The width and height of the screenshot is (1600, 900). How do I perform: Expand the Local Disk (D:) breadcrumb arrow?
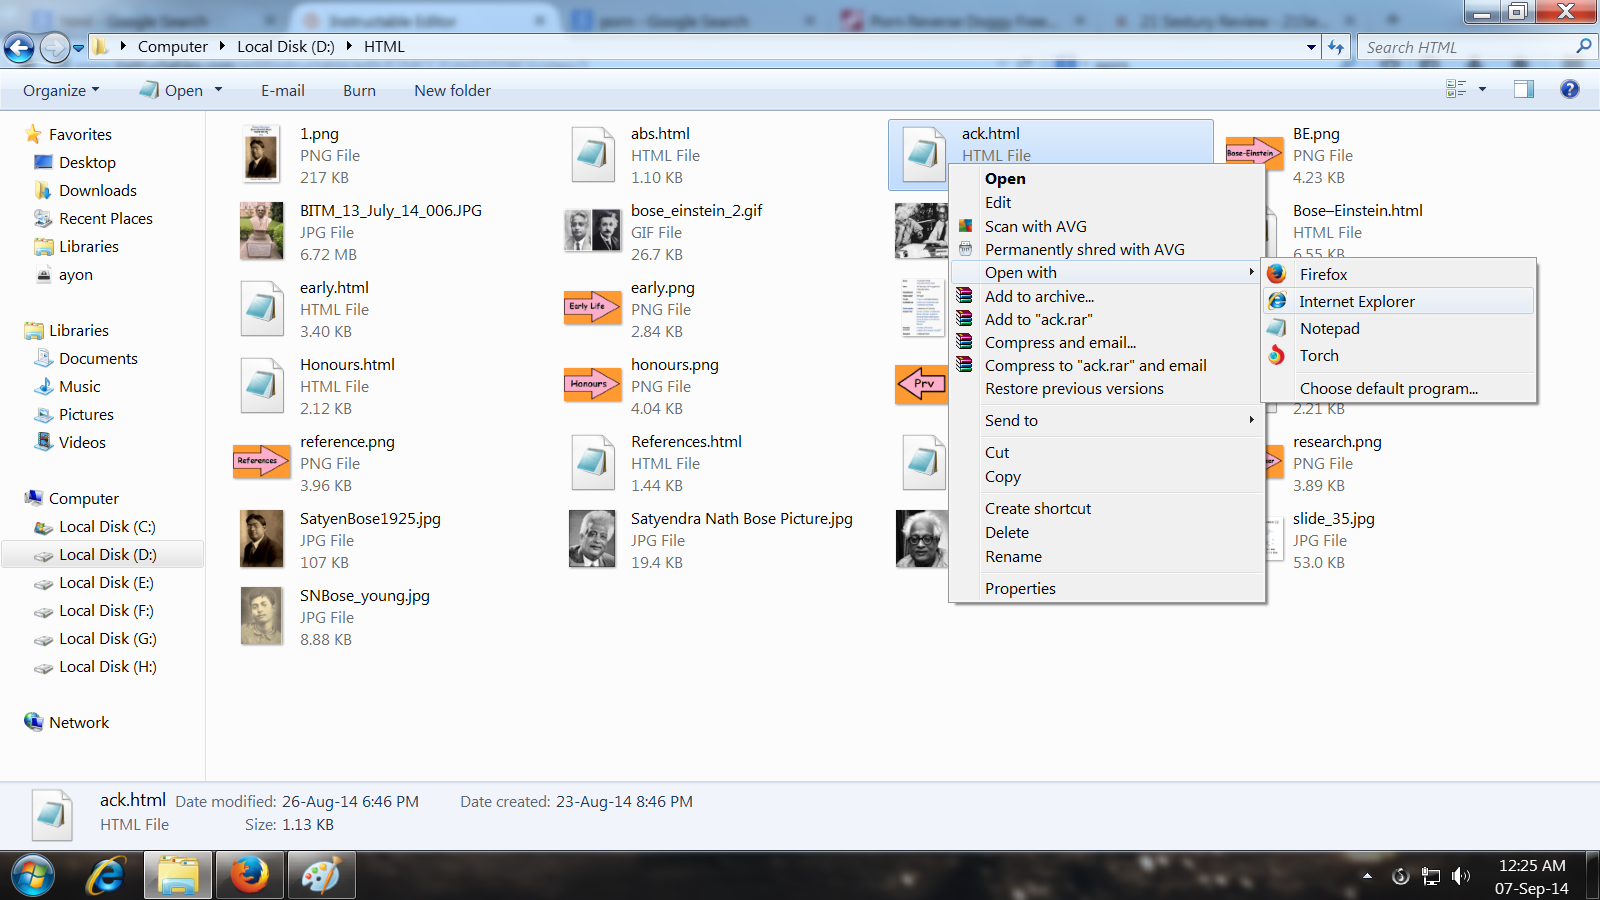coord(349,46)
